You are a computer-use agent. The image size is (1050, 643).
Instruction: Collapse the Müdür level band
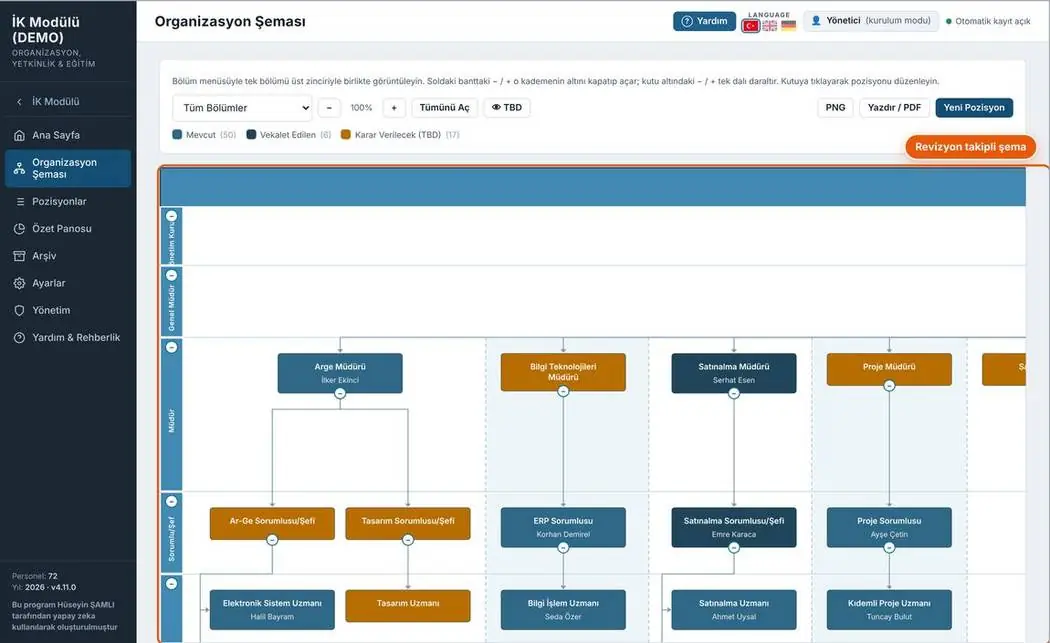171,347
